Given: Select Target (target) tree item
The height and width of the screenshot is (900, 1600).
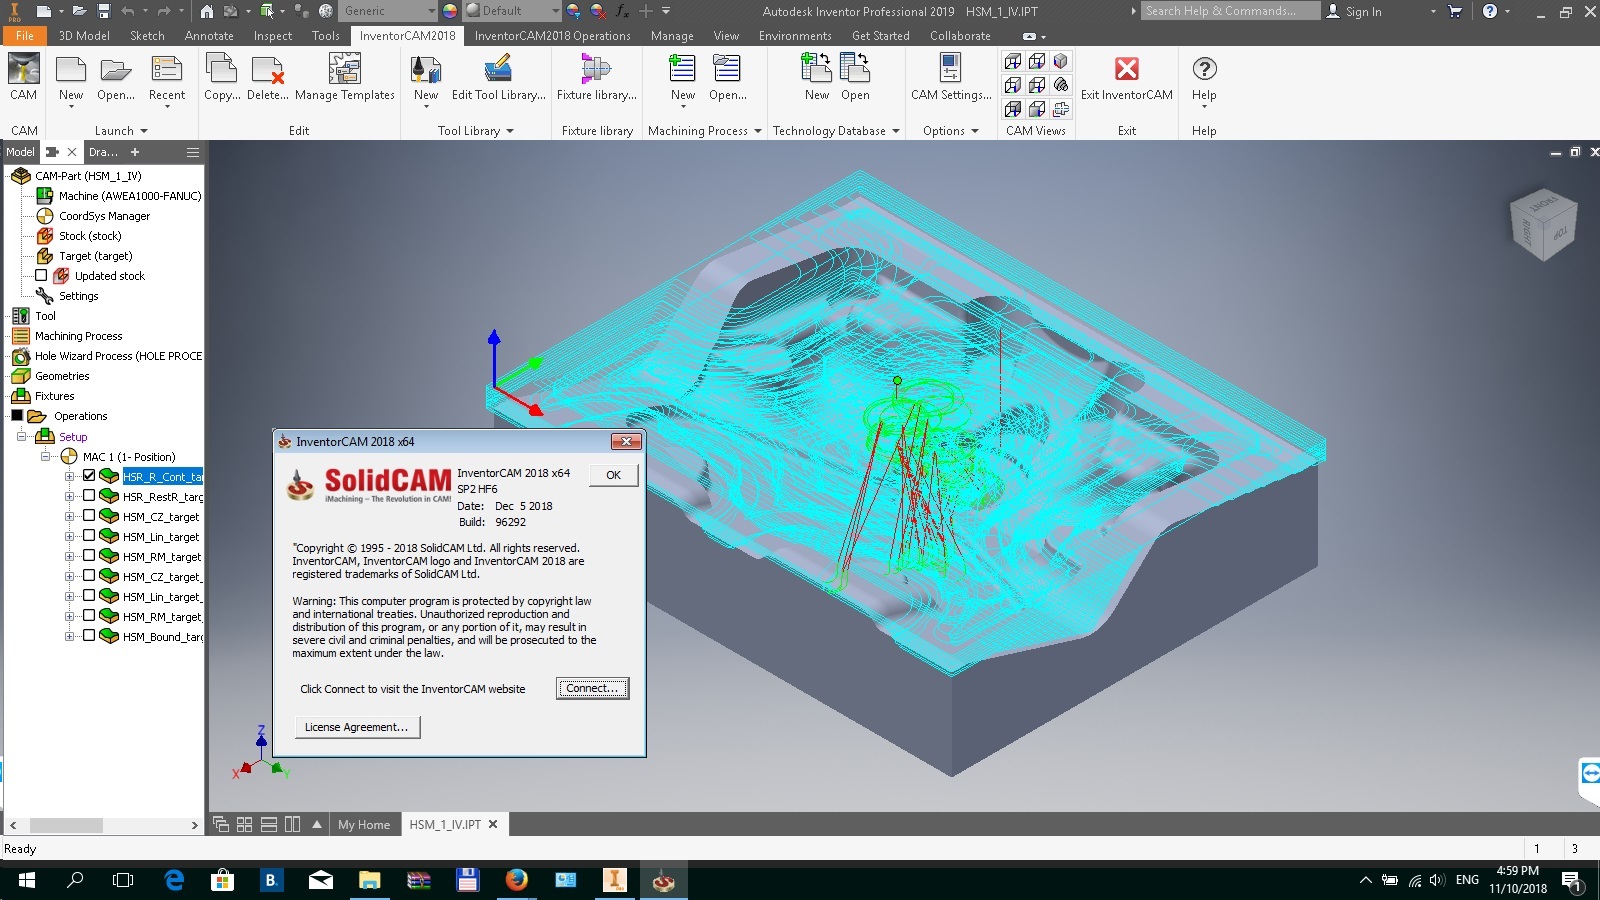Looking at the screenshot, I should pos(95,256).
